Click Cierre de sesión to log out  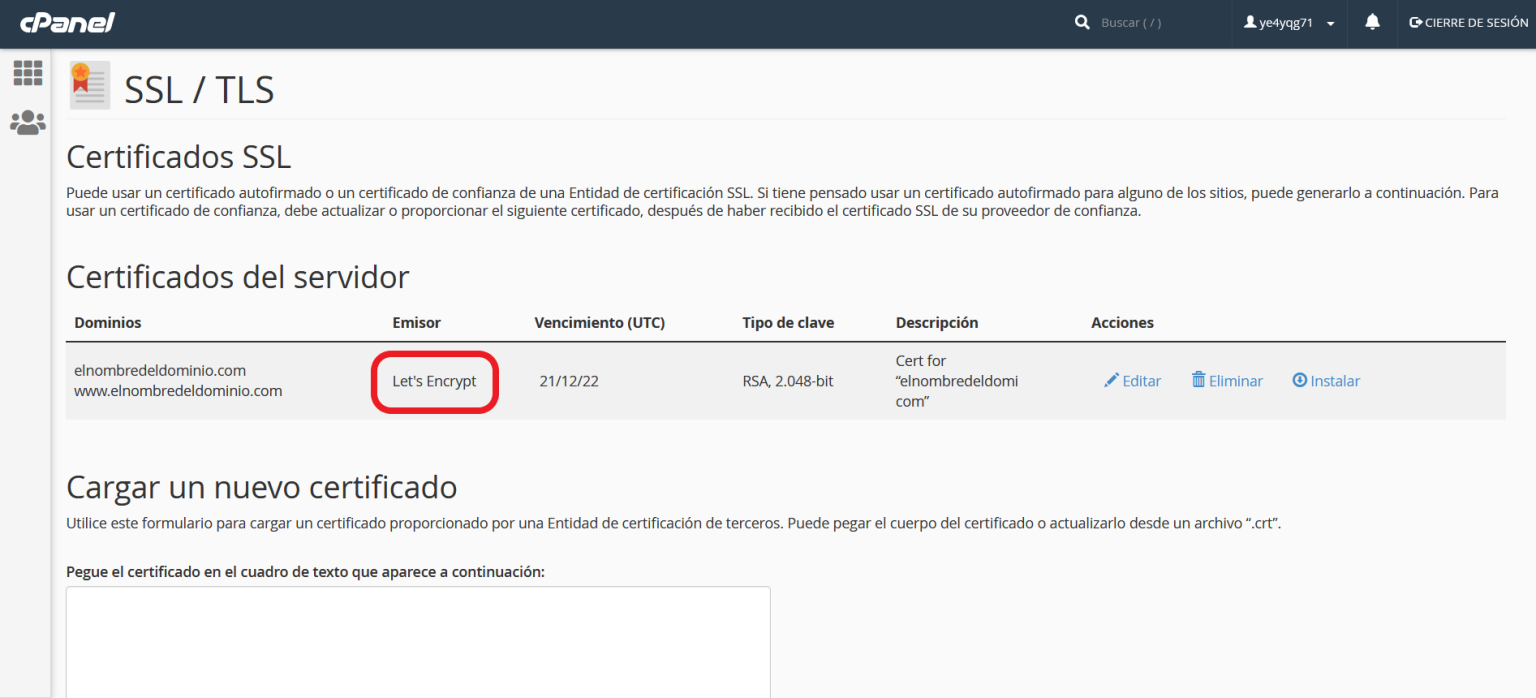coord(1468,23)
